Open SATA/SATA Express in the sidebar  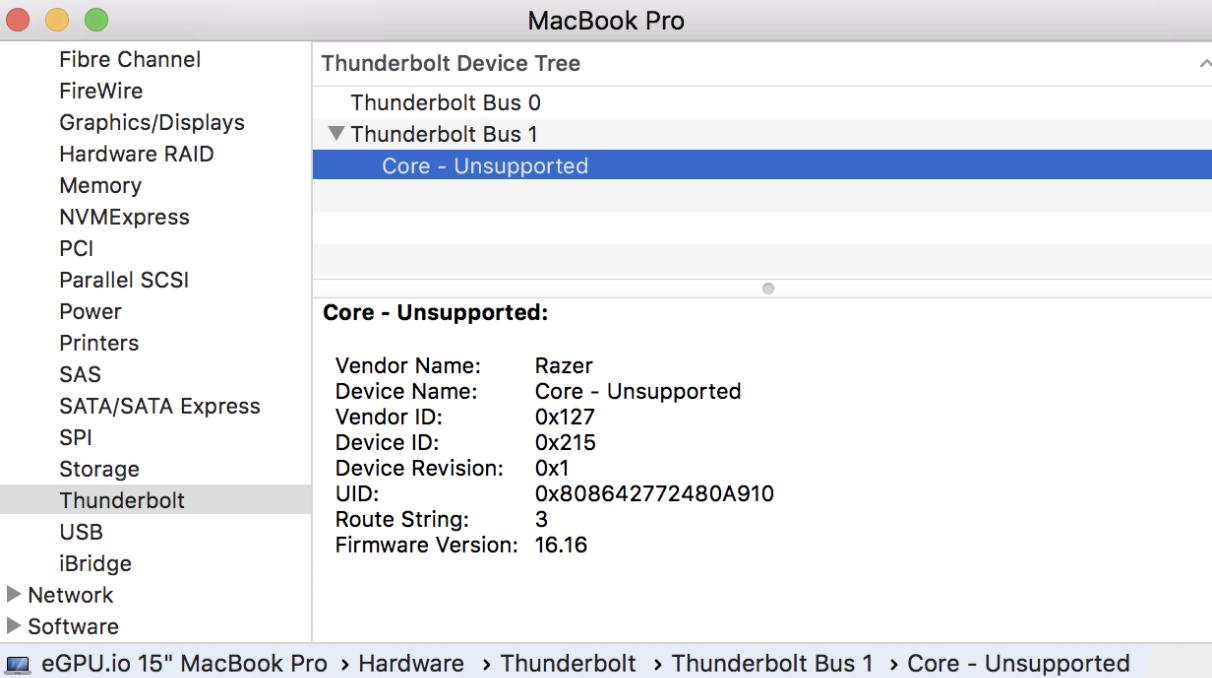coord(159,406)
